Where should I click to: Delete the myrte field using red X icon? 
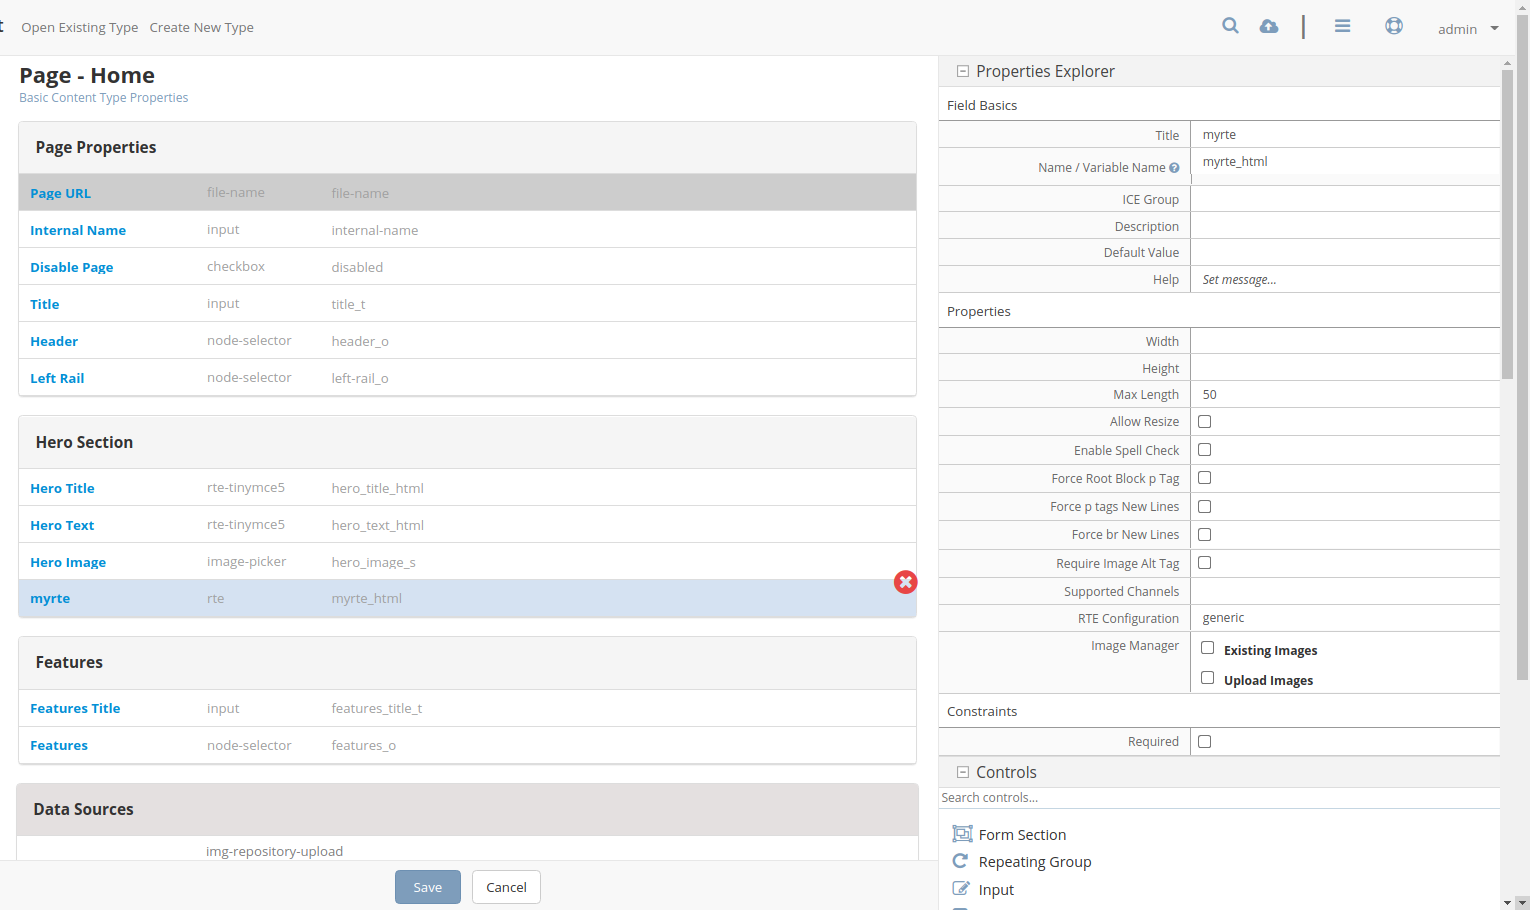[906, 582]
